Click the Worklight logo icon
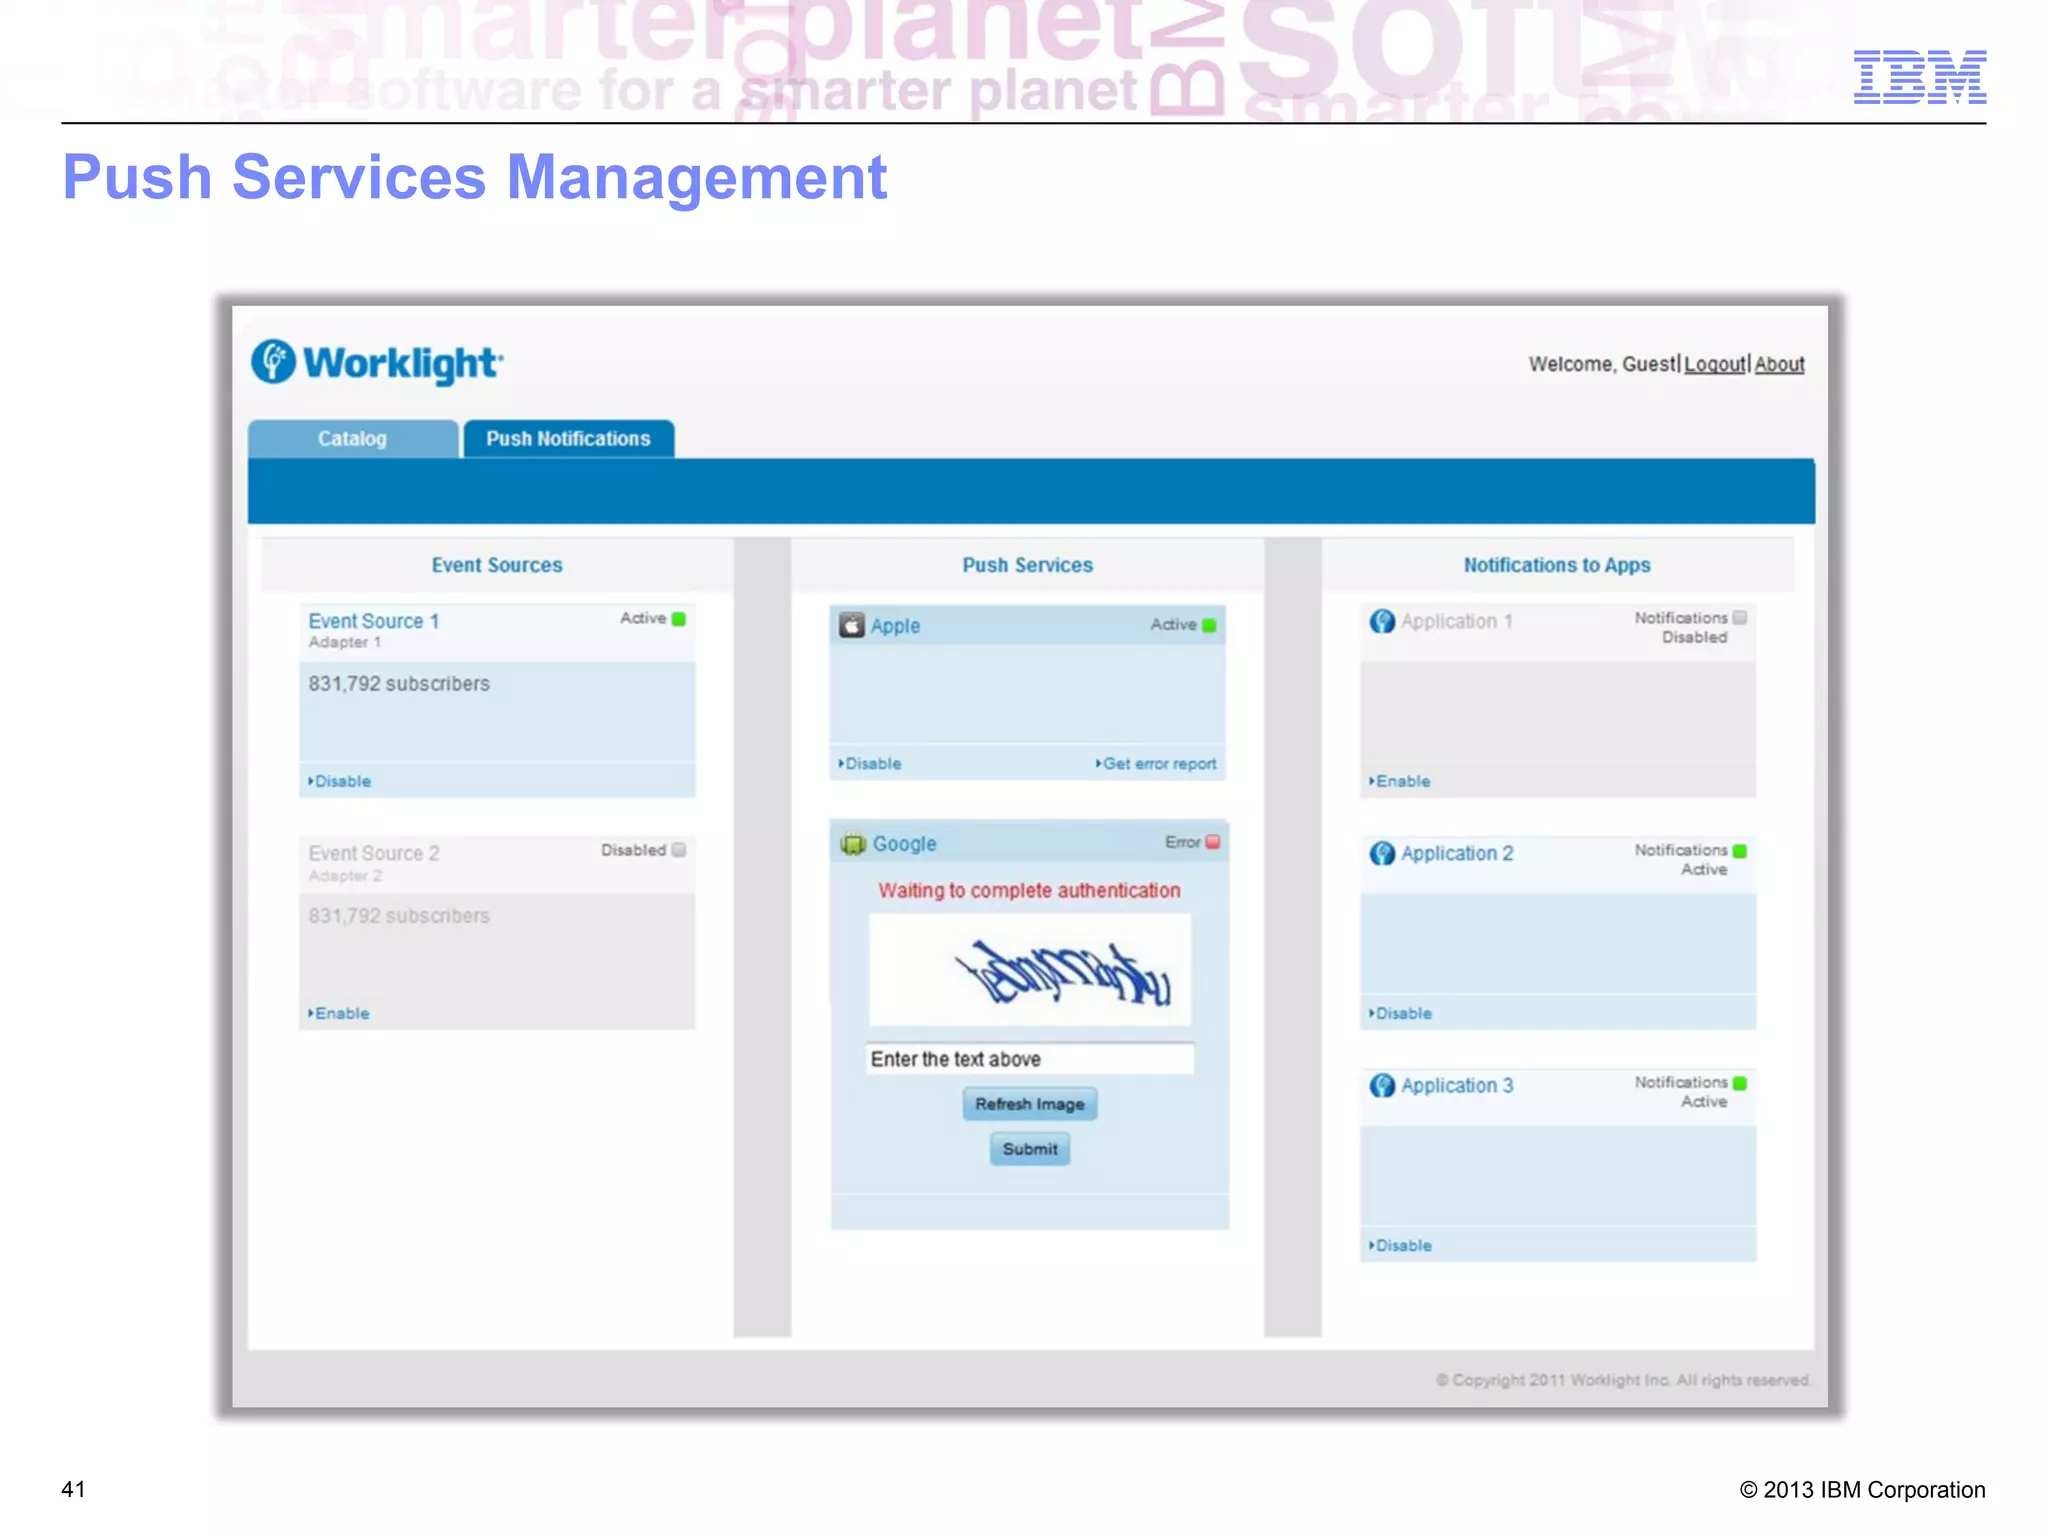The height and width of the screenshot is (1536, 2048). (273, 362)
